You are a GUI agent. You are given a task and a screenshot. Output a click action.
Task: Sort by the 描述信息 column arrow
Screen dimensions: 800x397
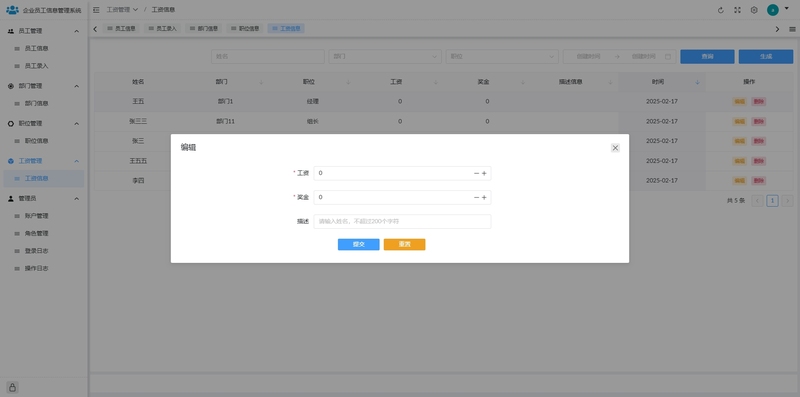[610, 82]
